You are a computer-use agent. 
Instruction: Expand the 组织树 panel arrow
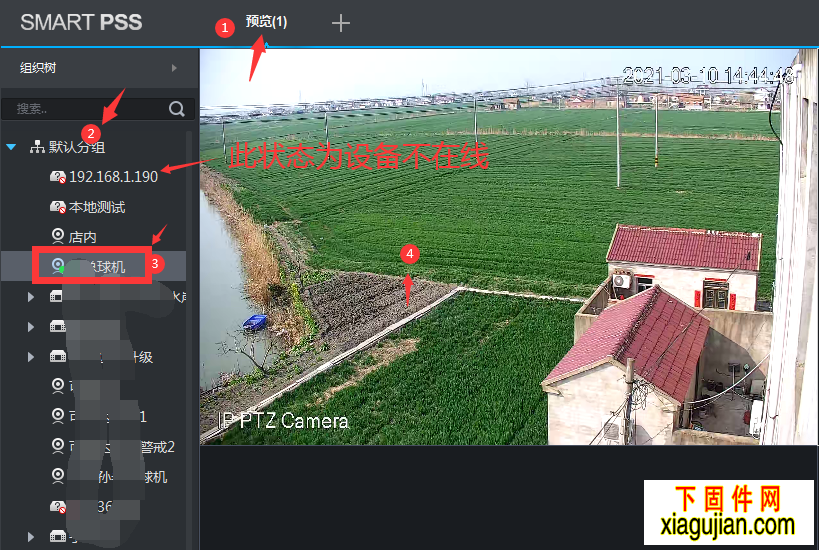(x=174, y=68)
